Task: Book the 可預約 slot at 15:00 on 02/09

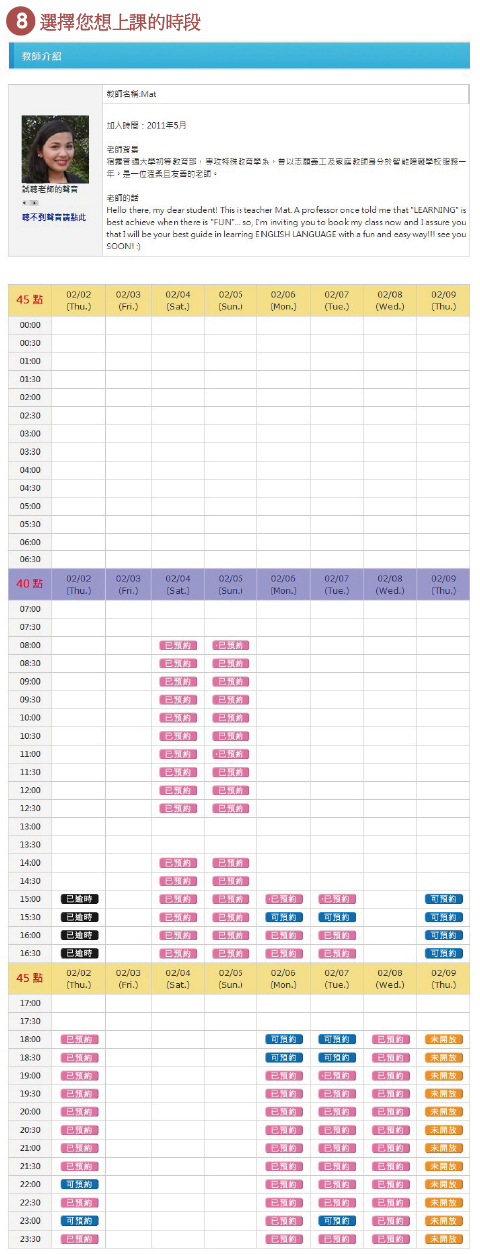Action: 444,899
